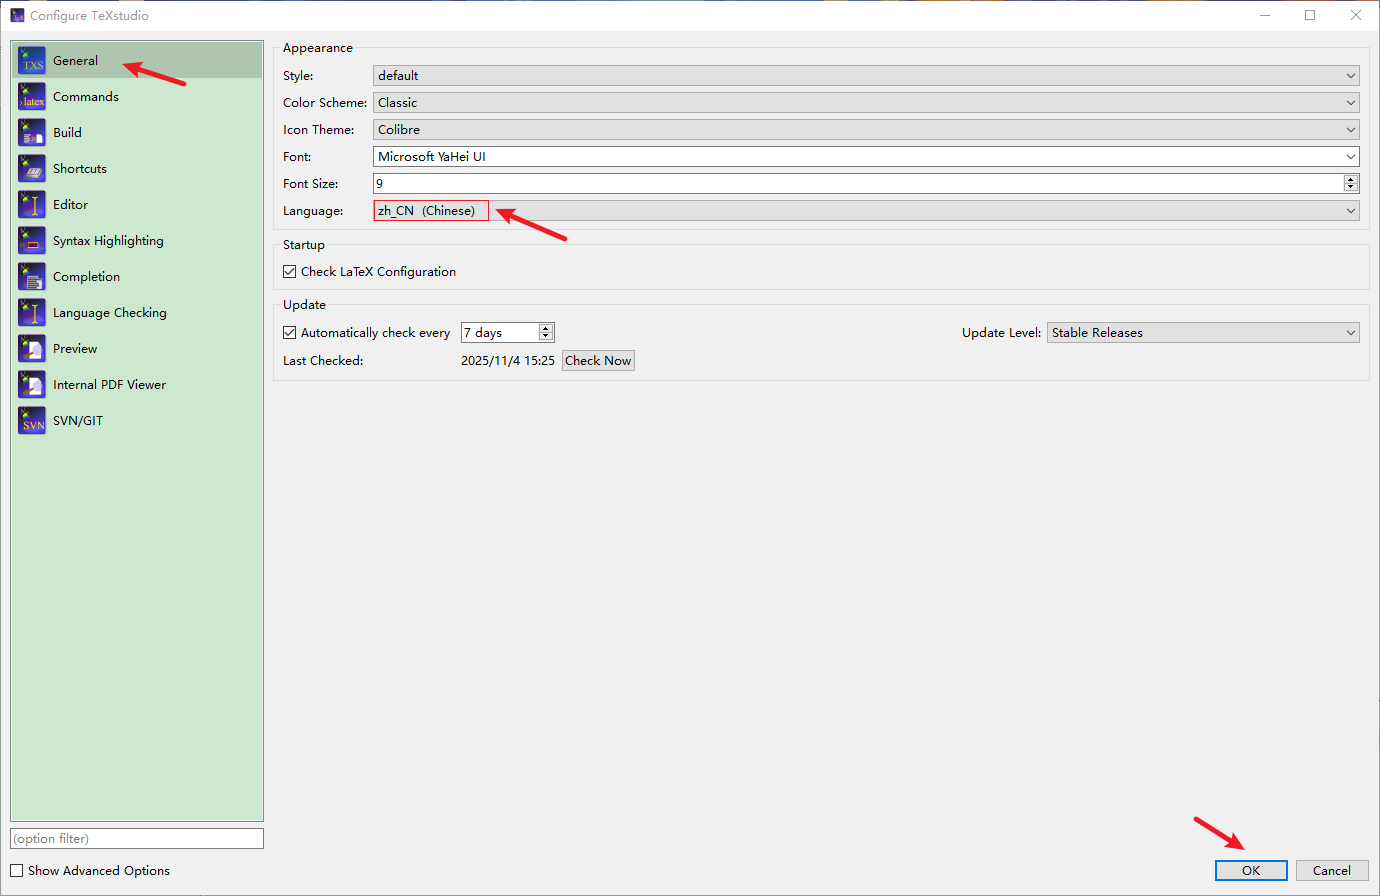1380x896 pixels.
Task: Click the Color Scheme label
Action: [325, 103]
